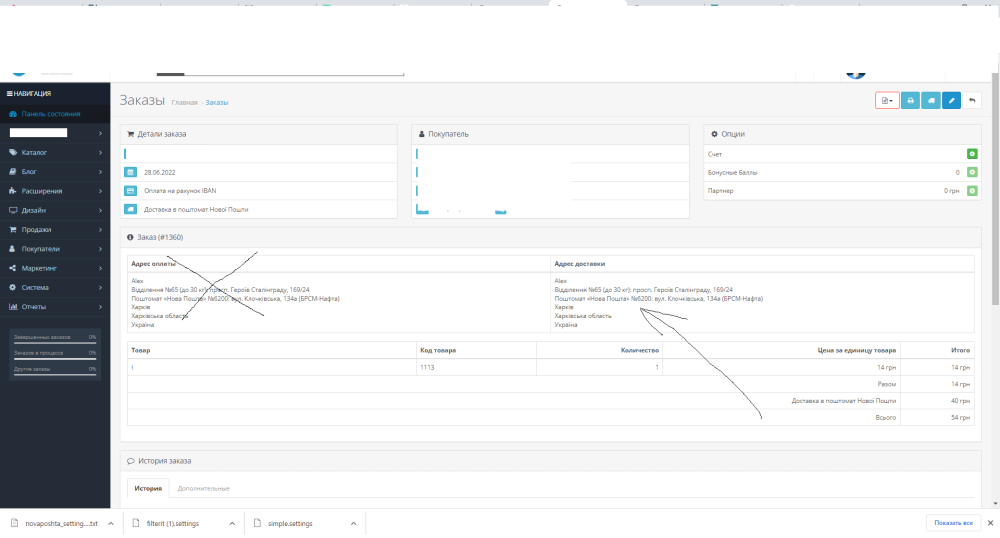Click the back arrow reply button

point(973,100)
